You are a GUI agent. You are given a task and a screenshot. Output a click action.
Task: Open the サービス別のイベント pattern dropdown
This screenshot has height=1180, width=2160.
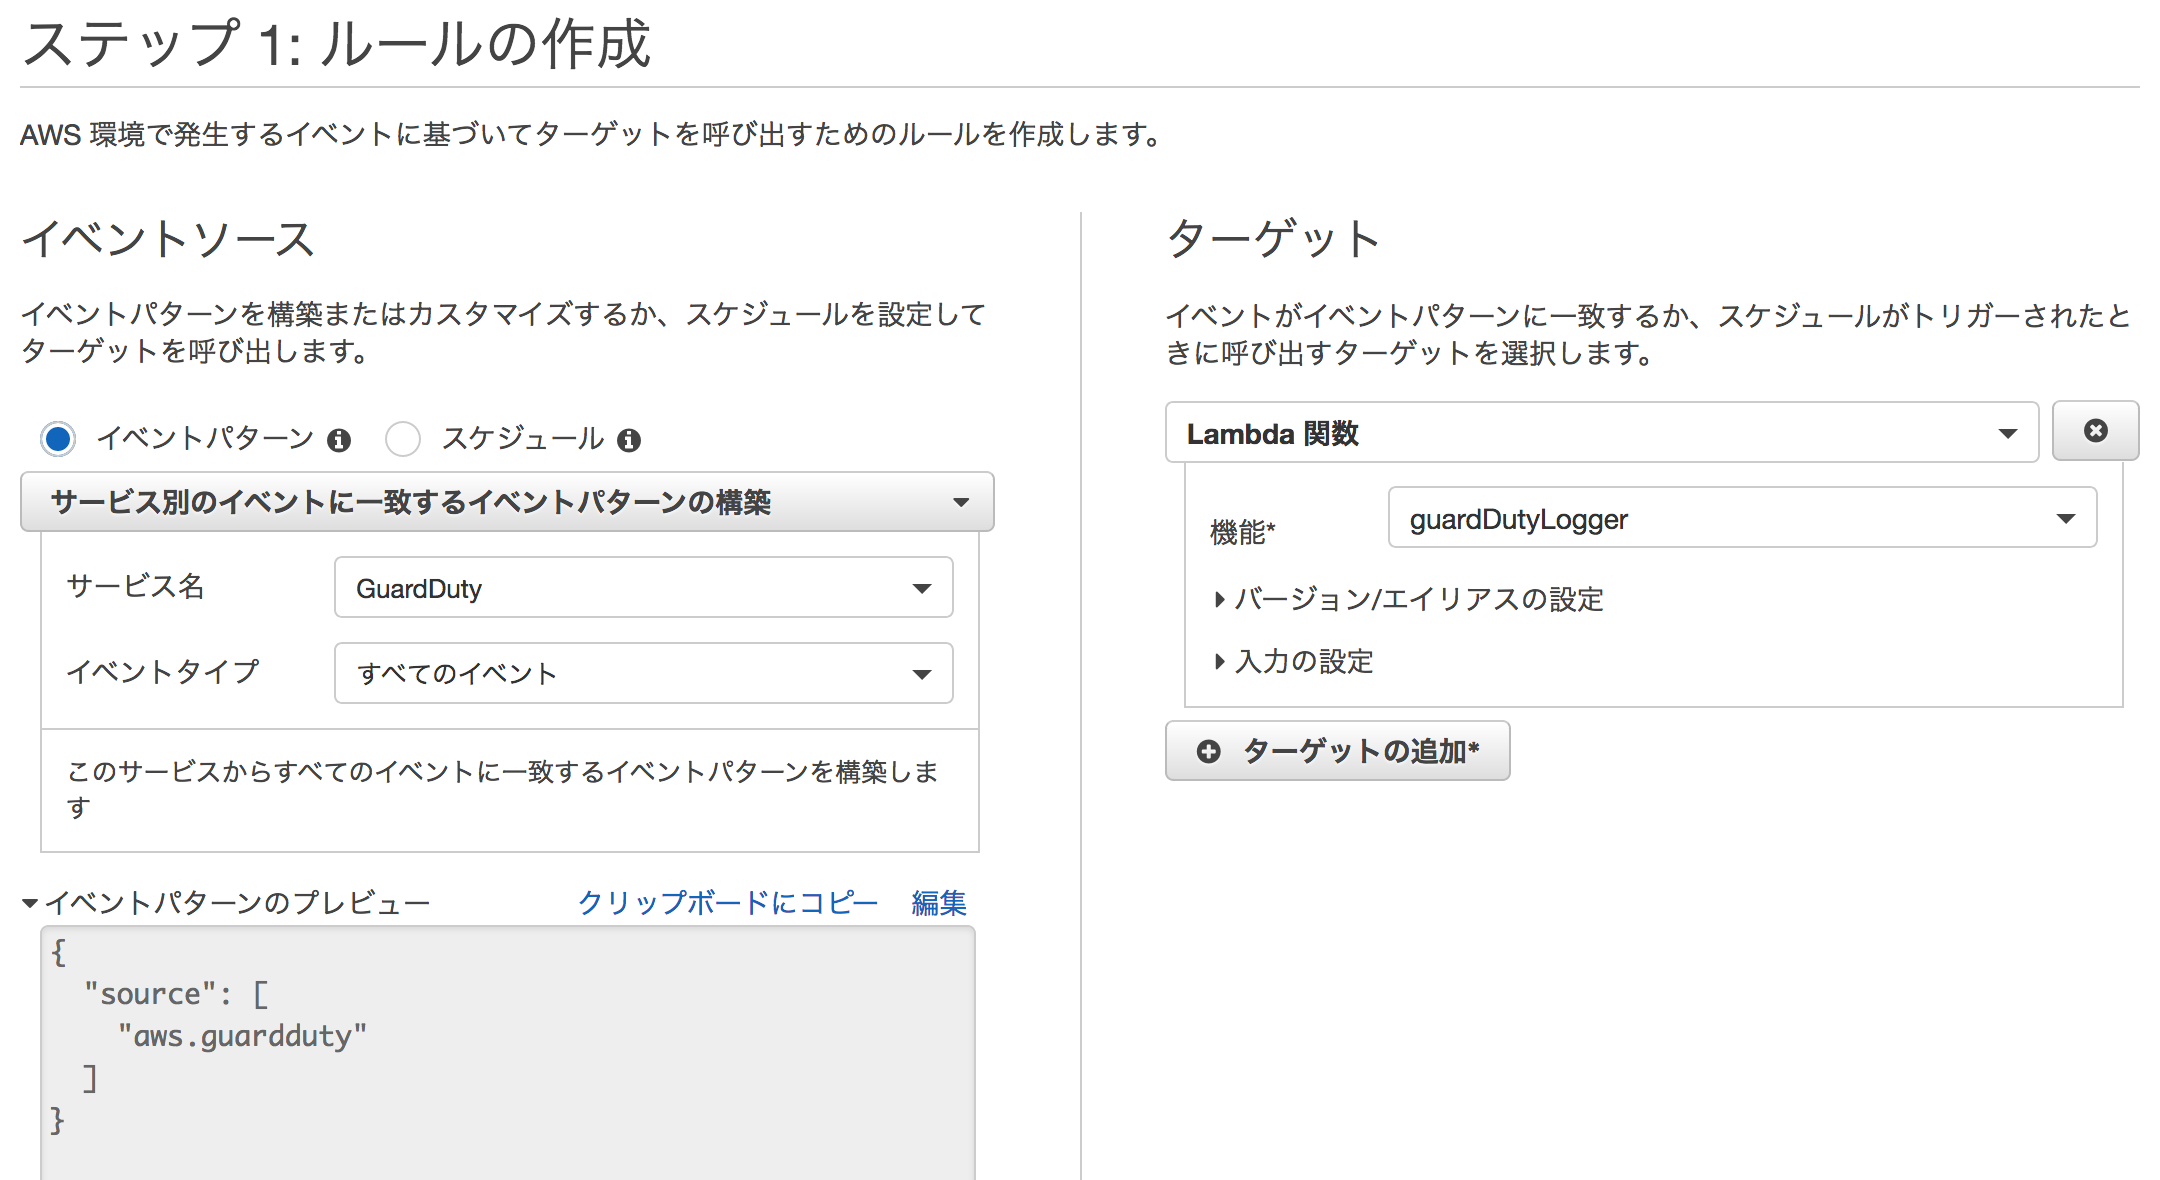(507, 502)
